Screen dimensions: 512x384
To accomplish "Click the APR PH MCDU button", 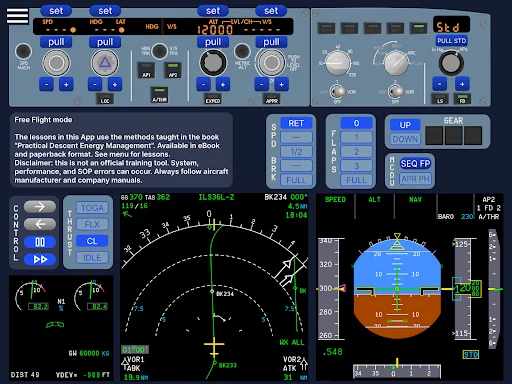I will point(415,179).
